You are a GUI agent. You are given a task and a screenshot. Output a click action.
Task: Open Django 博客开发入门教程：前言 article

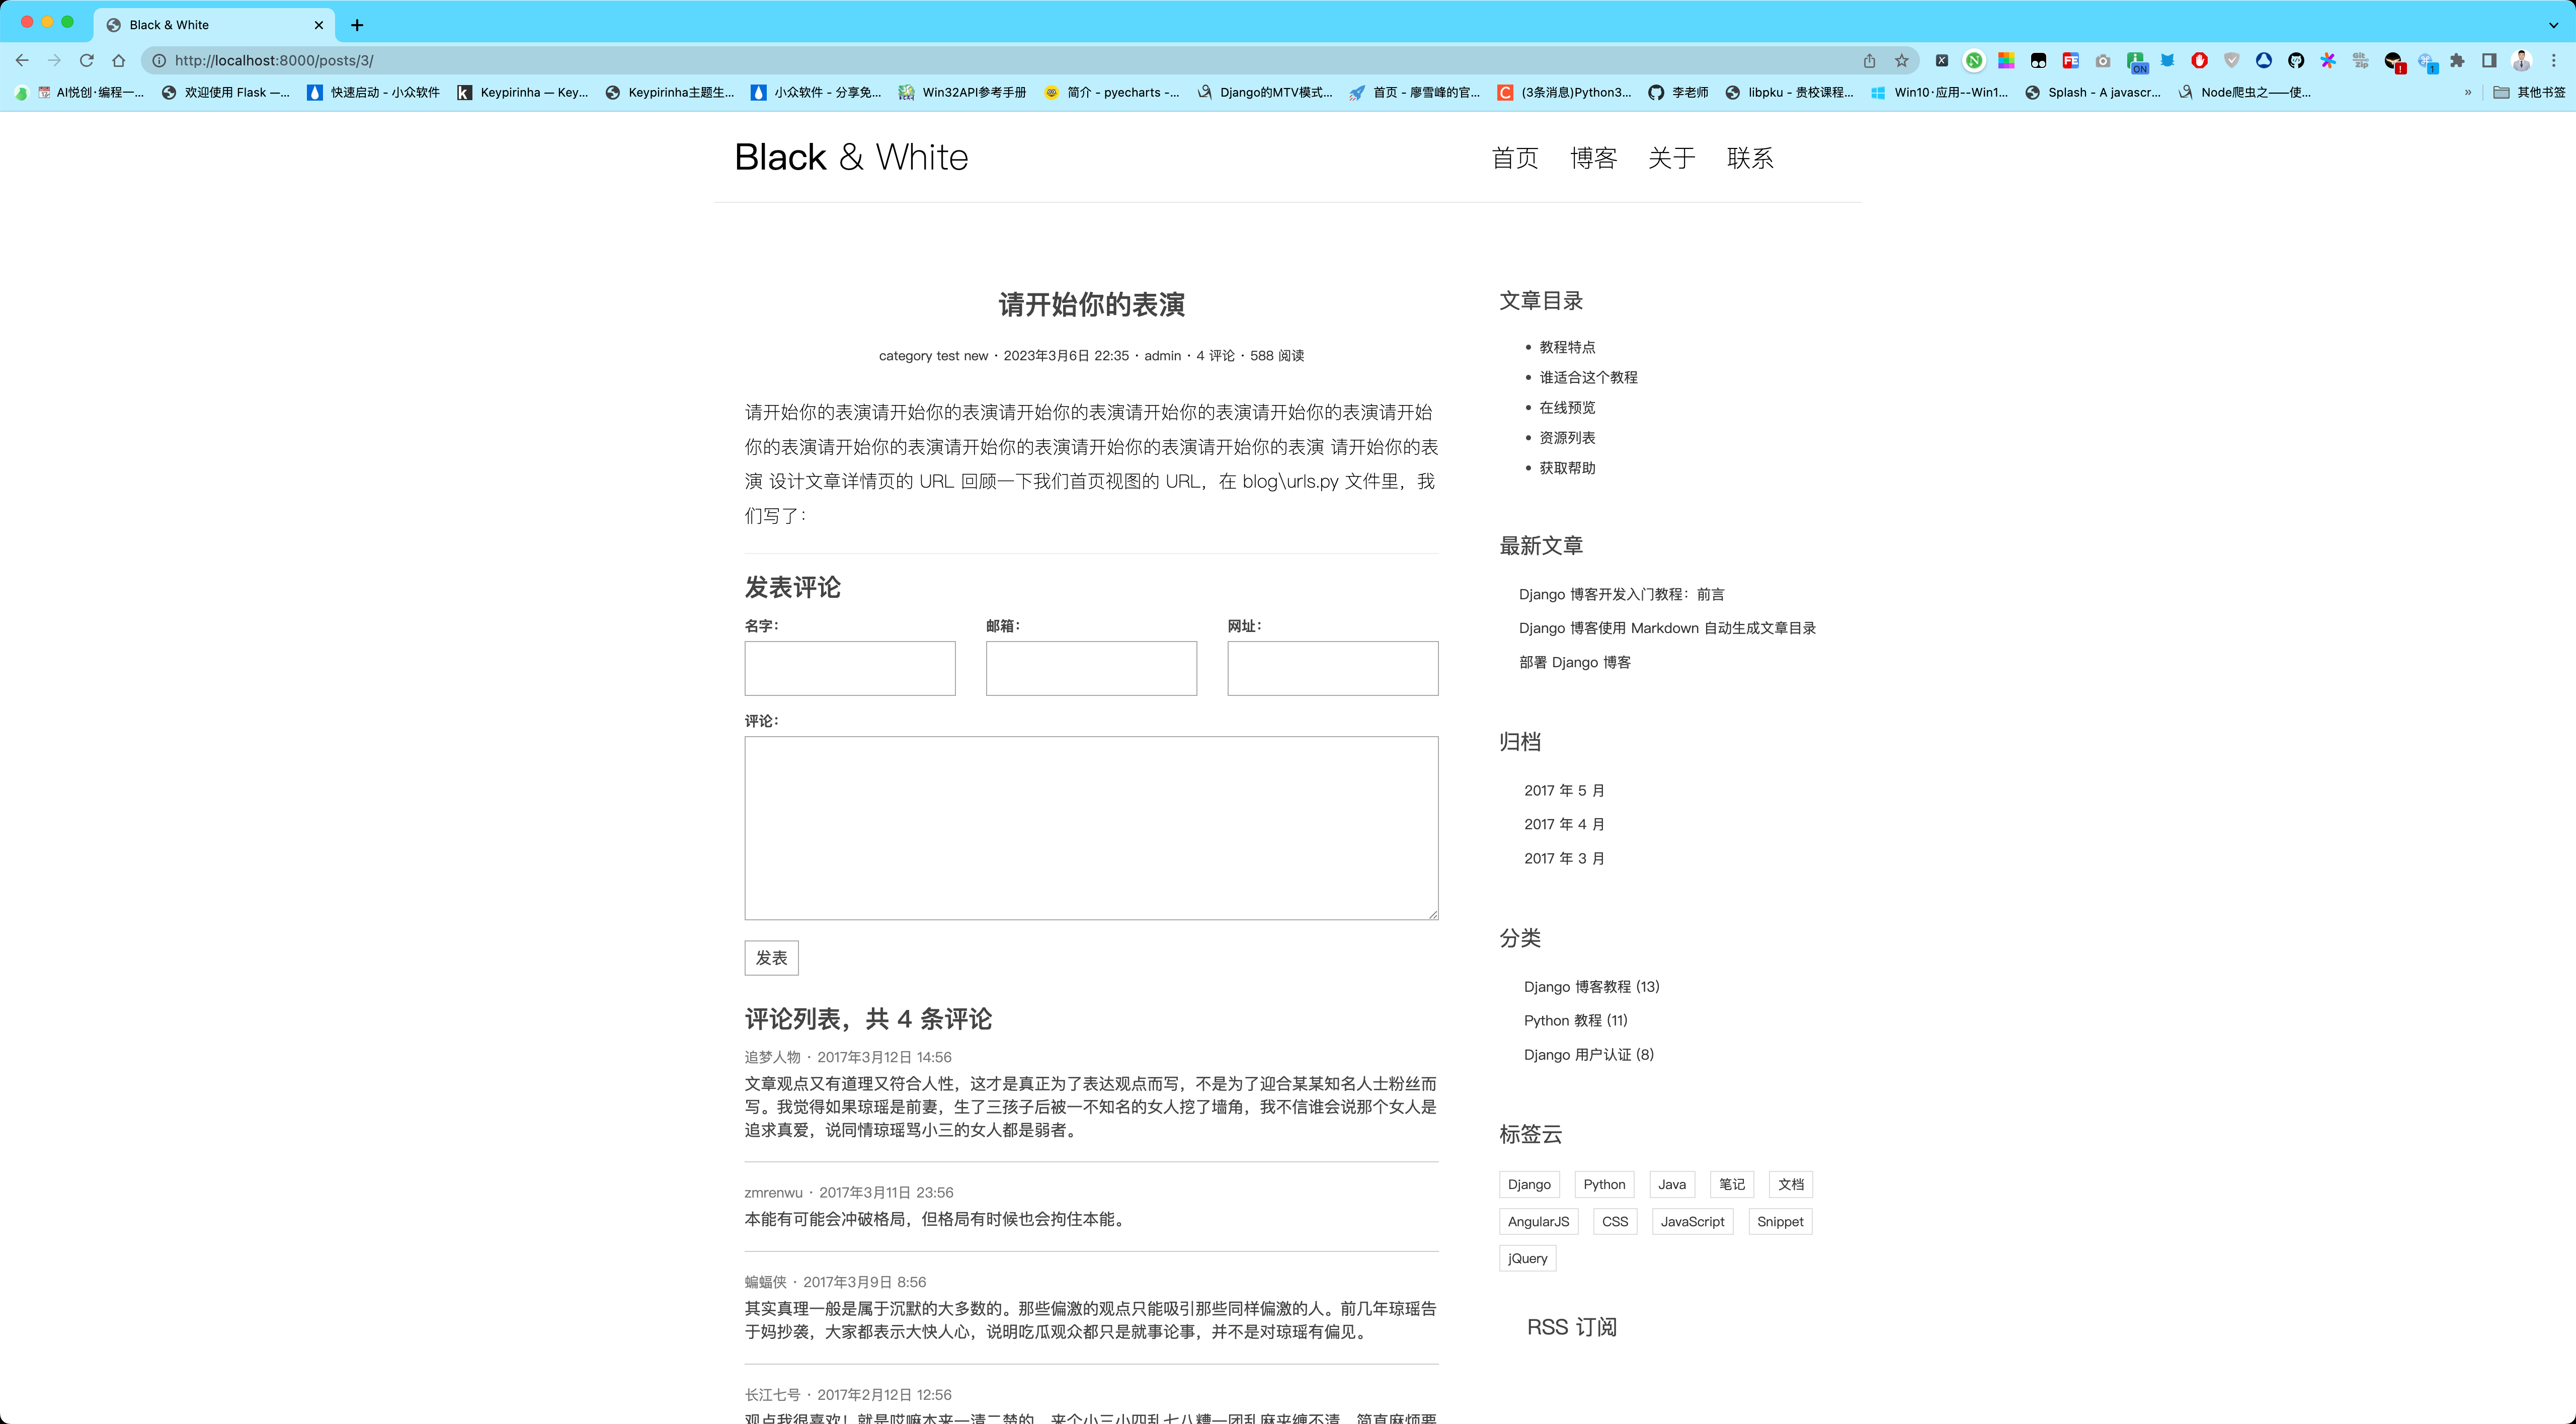coord(1621,594)
